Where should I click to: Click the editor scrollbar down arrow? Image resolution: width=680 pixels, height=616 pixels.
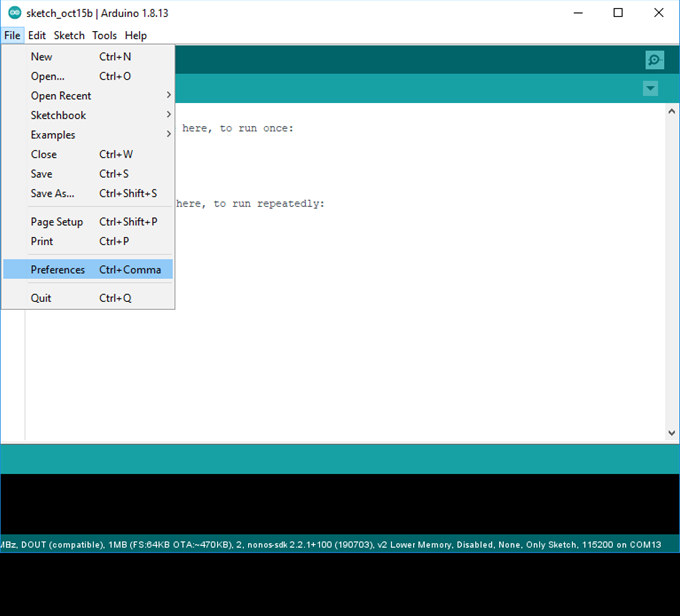pyautogui.click(x=672, y=433)
